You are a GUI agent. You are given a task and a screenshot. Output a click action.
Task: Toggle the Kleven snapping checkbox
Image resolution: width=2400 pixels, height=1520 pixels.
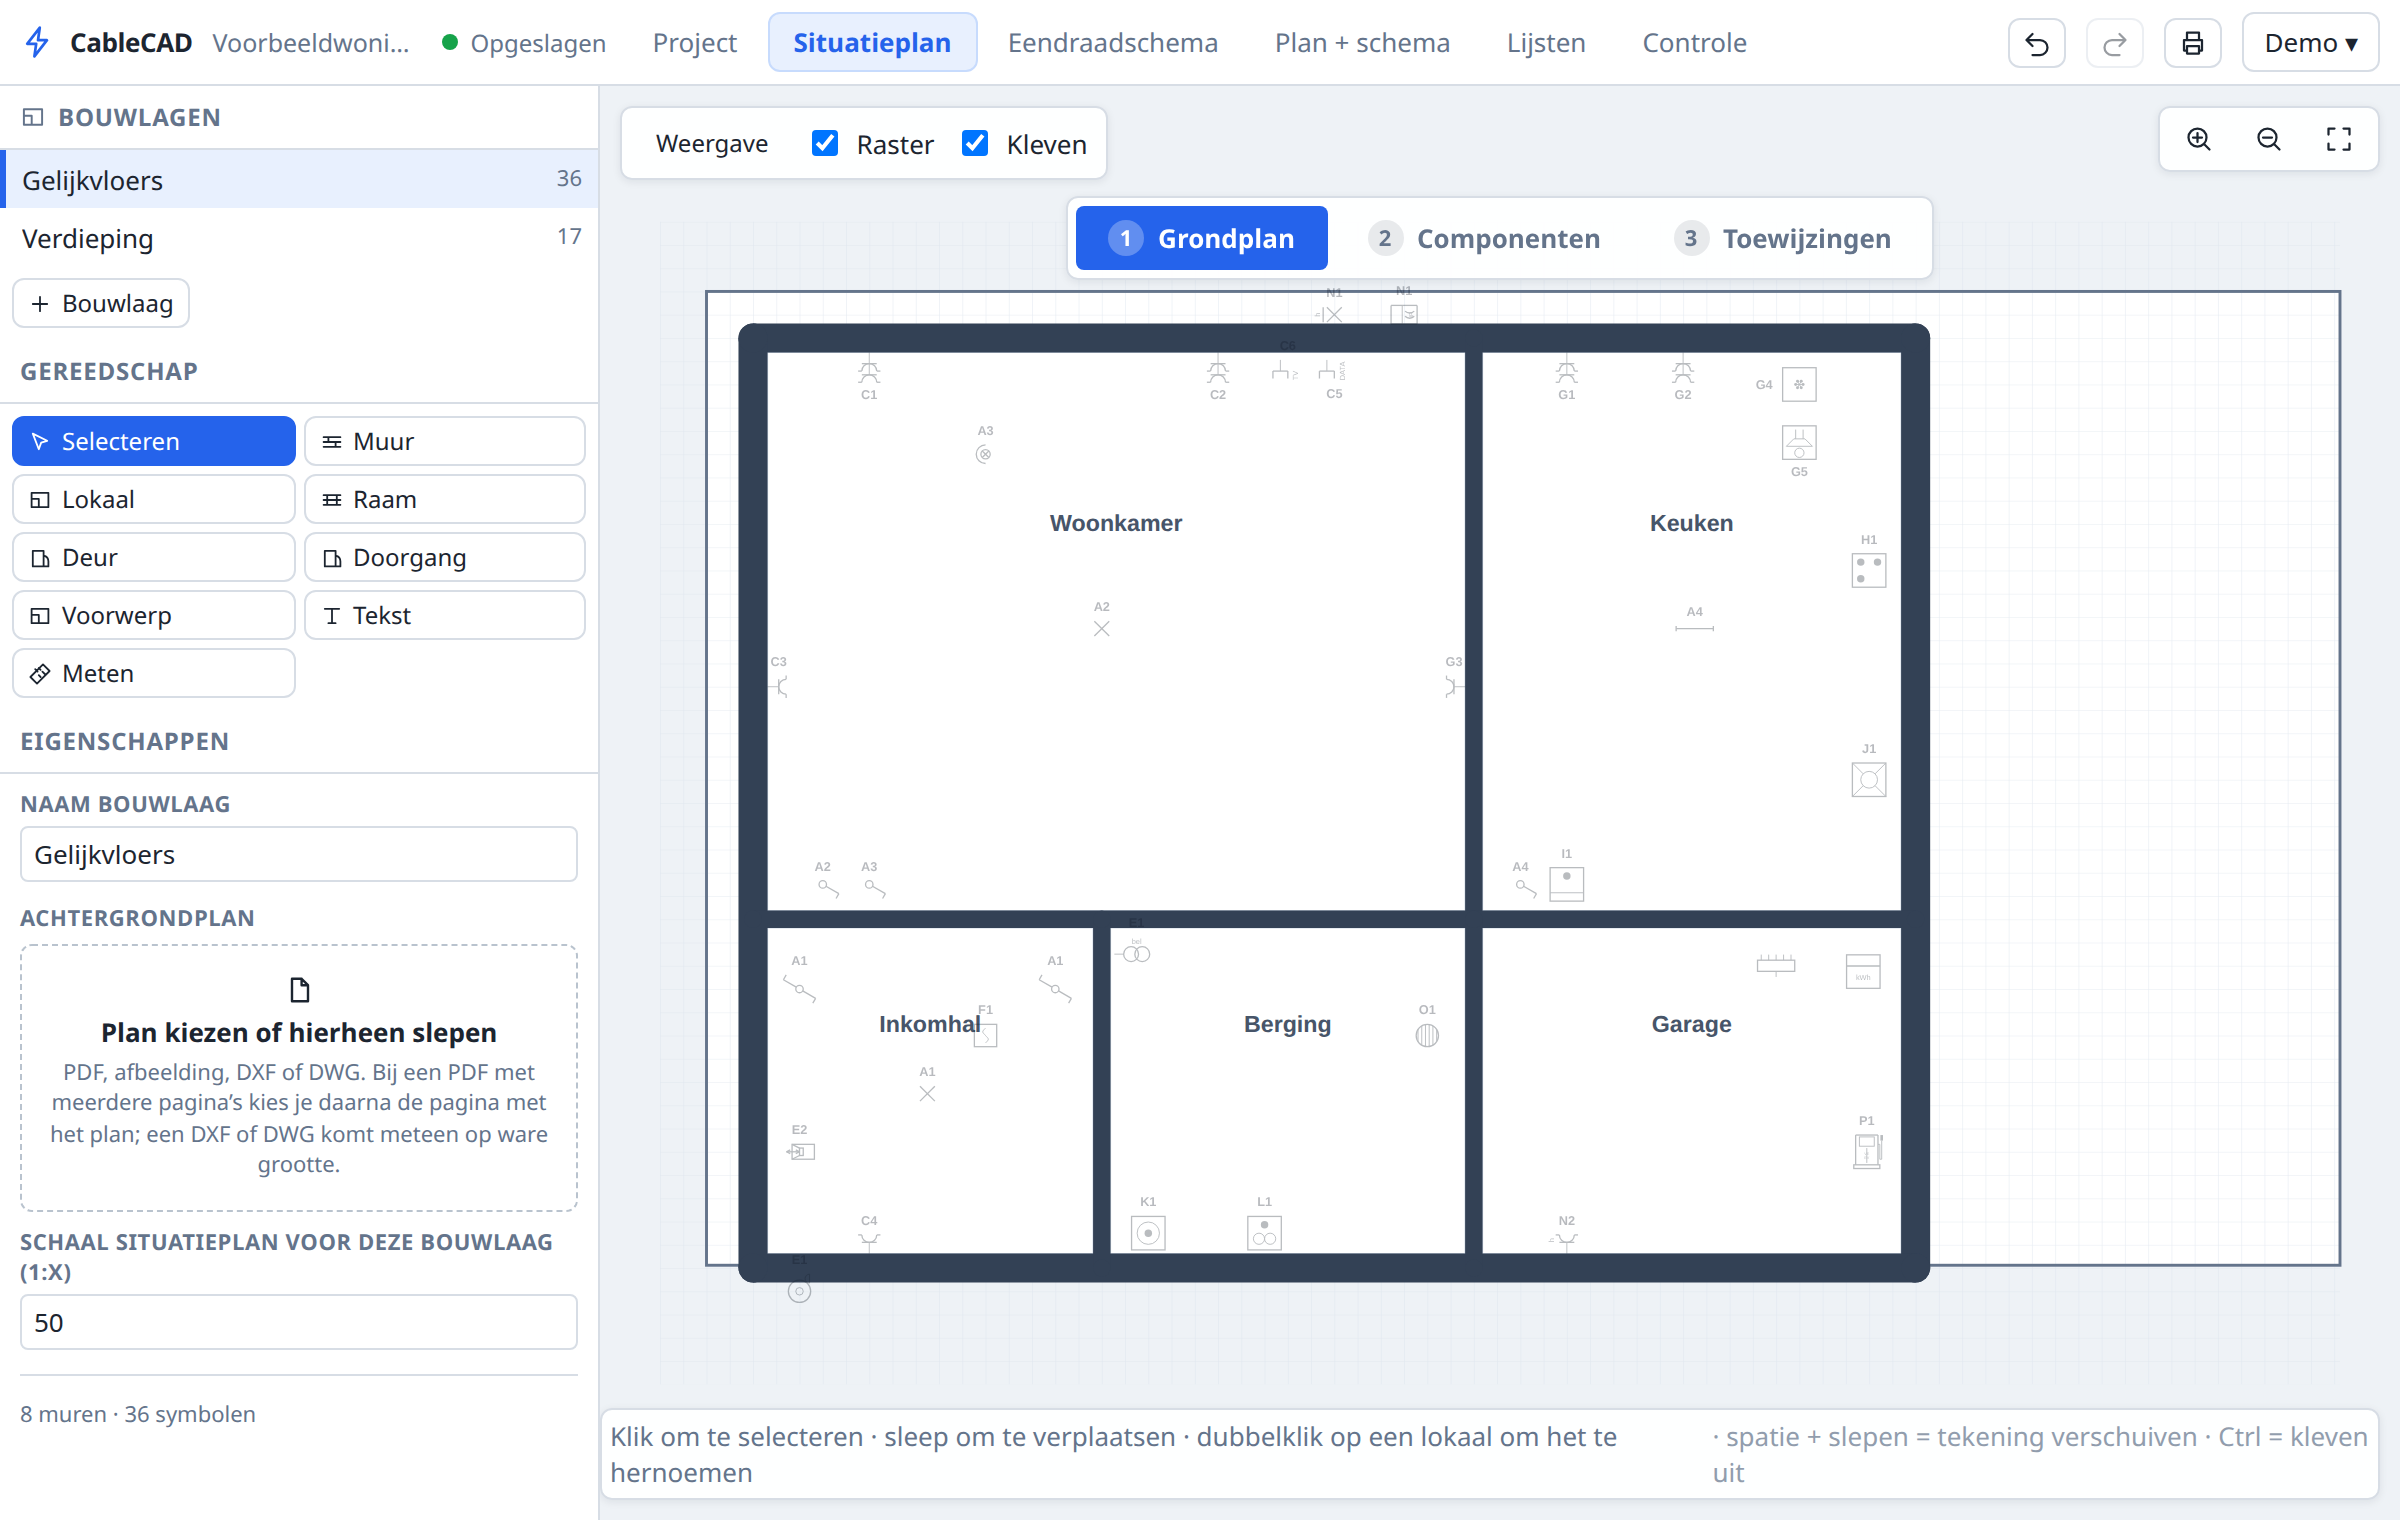click(974, 143)
